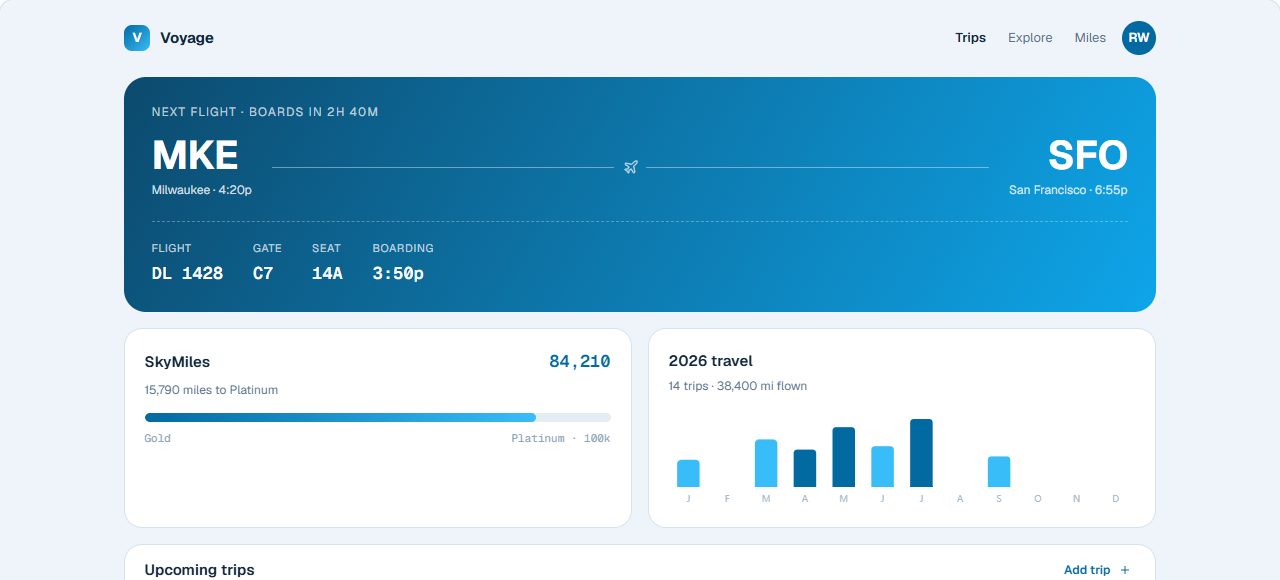Click the Voyage brand name
1280x580 pixels.
tap(187, 38)
